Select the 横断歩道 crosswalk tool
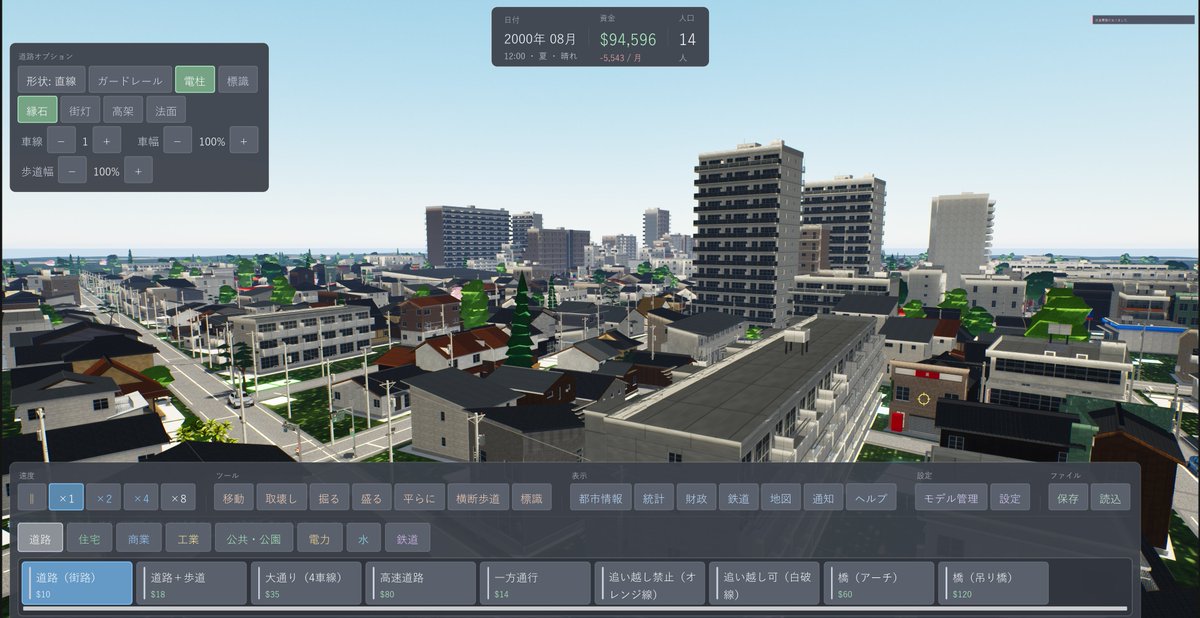The height and width of the screenshot is (618, 1200). click(477, 497)
